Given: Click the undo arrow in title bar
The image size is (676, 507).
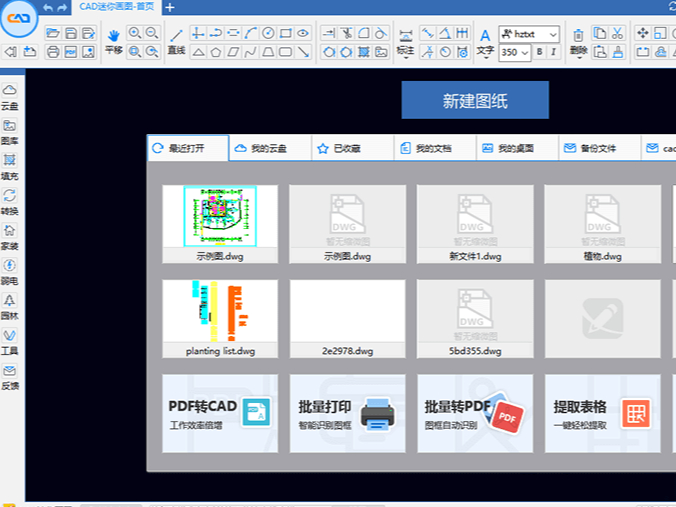Looking at the screenshot, I should pyautogui.click(x=48, y=8).
